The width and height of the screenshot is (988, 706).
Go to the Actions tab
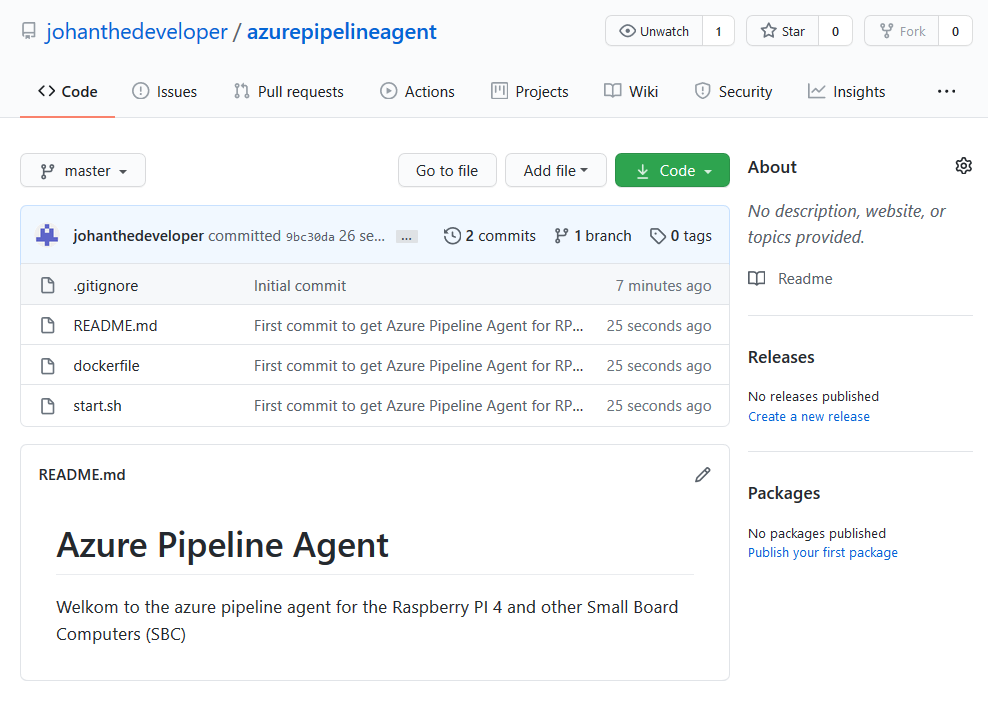[x=417, y=91]
